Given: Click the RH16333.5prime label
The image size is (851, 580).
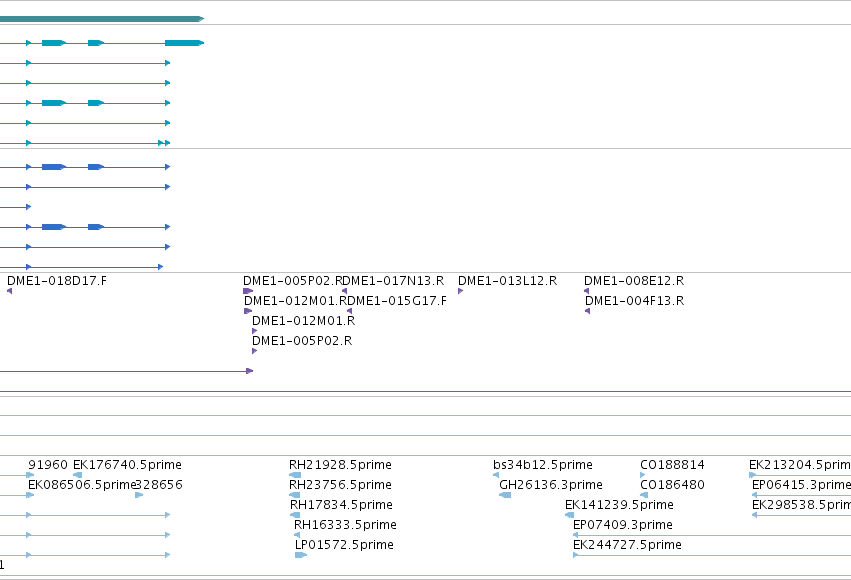Looking at the screenshot, I should click(x=345, y=525).
